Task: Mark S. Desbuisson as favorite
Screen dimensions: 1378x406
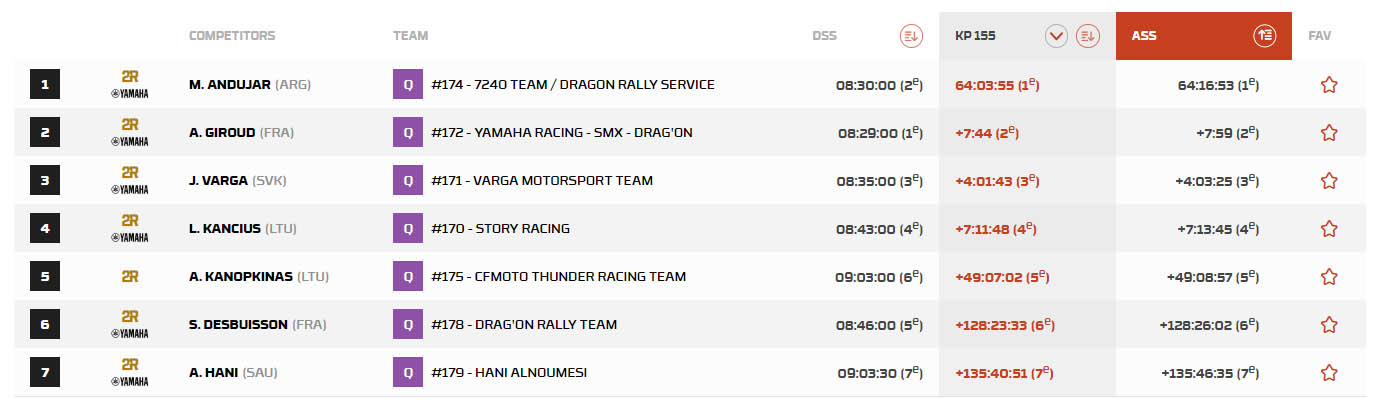Action: [1329, 325]
